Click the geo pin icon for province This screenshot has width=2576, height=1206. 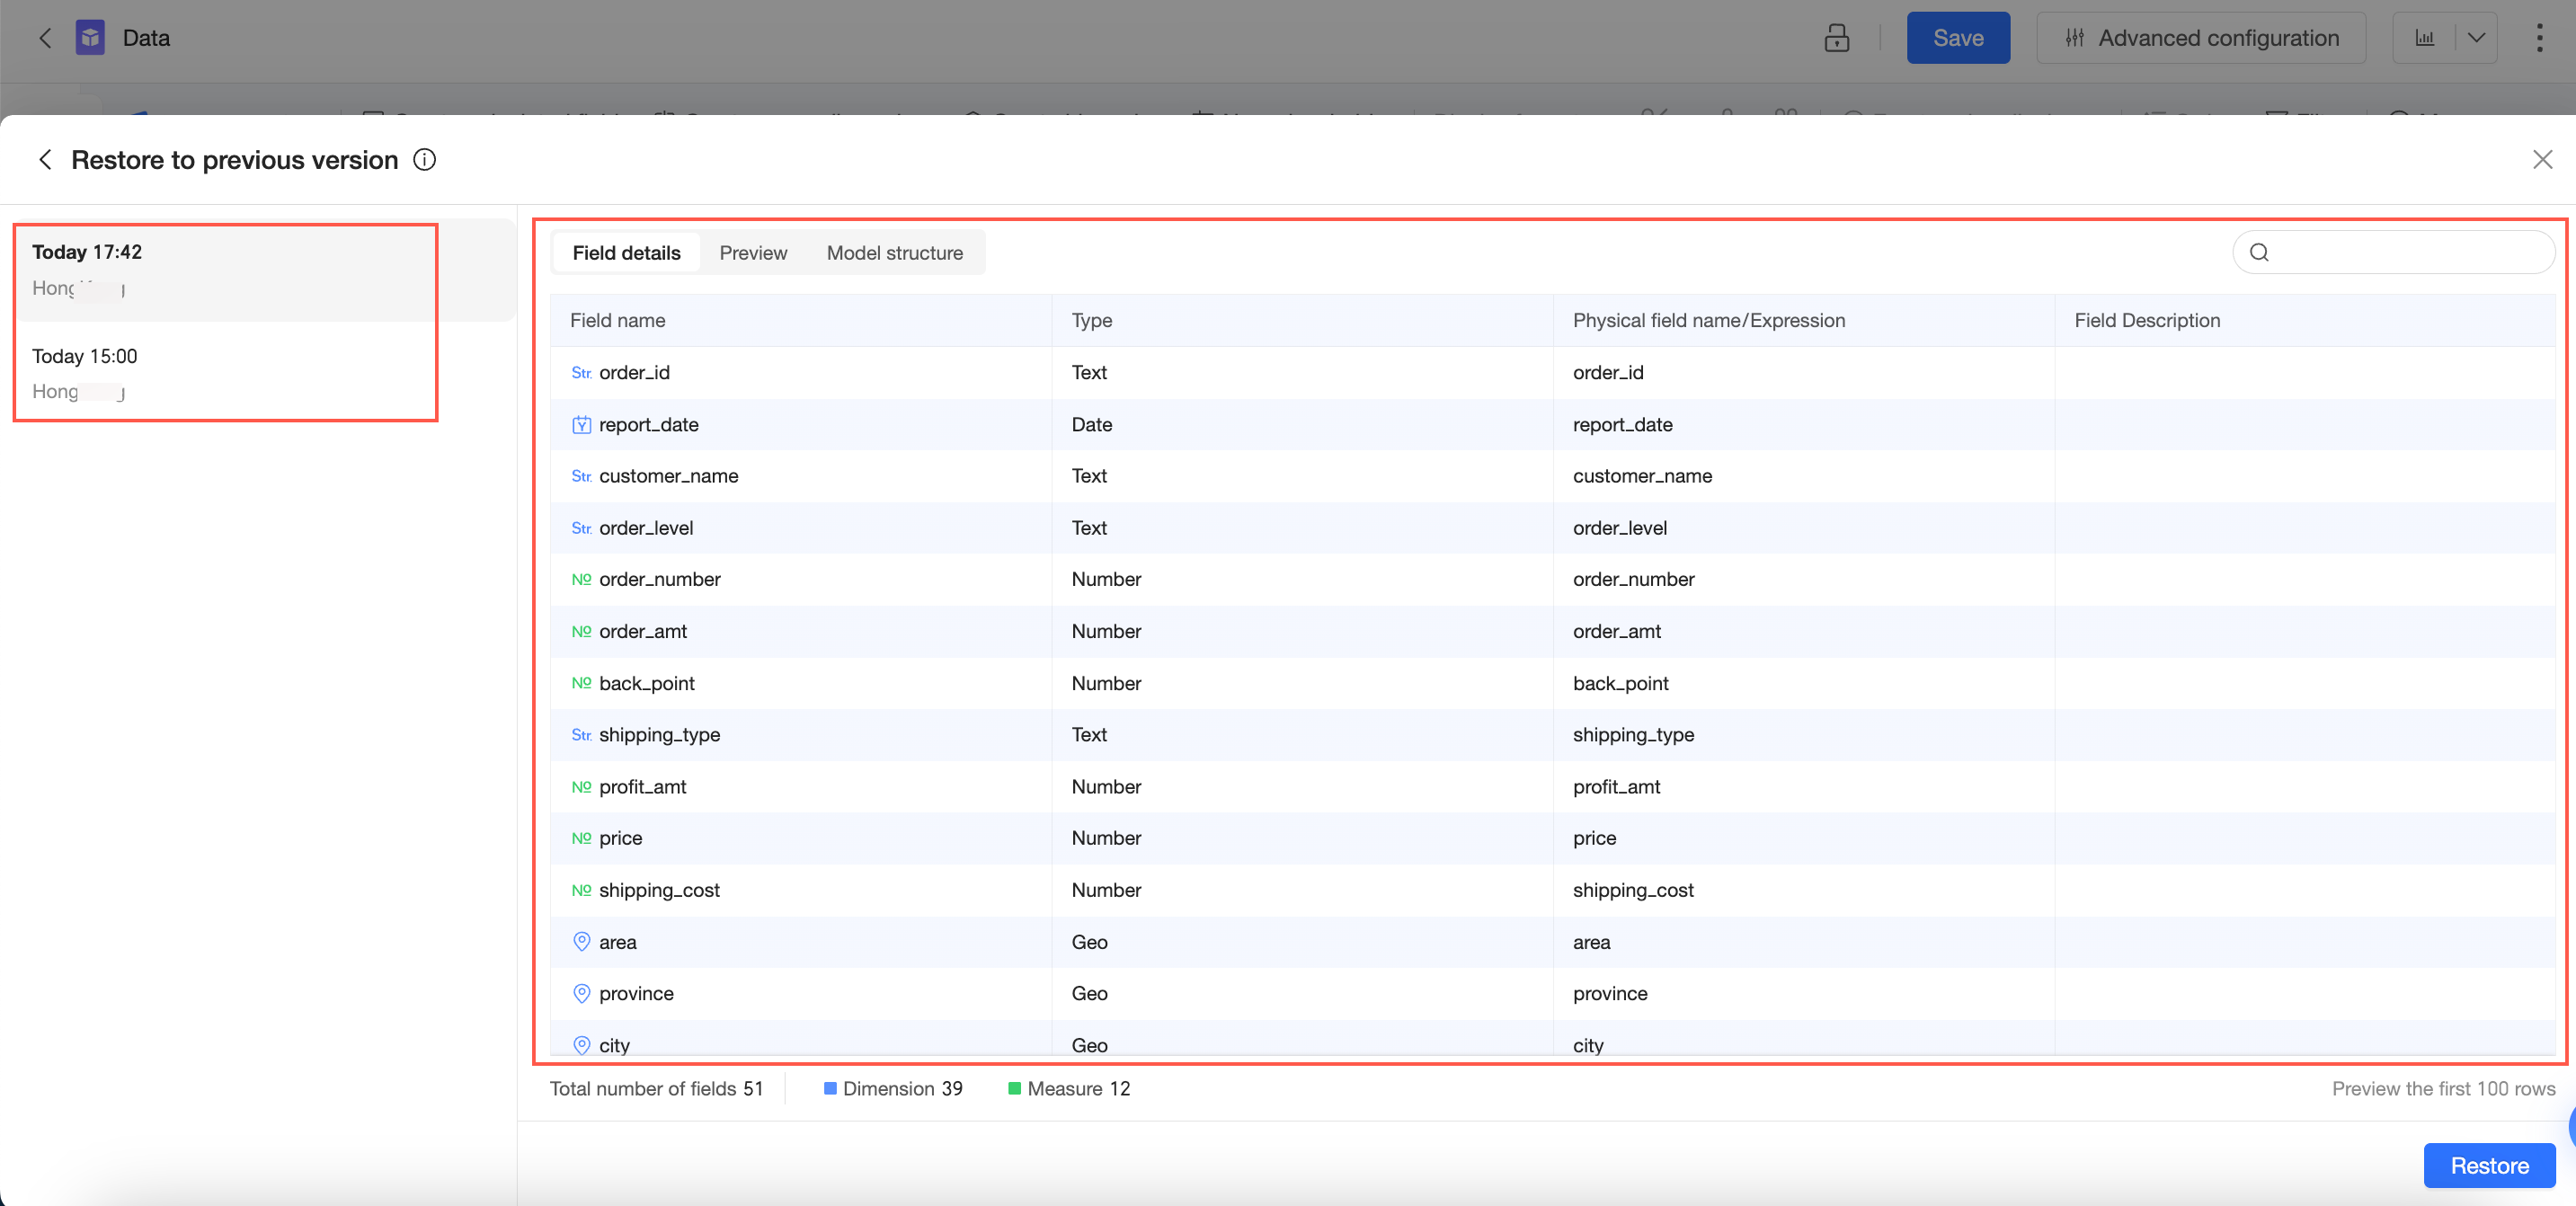[581, 993]
